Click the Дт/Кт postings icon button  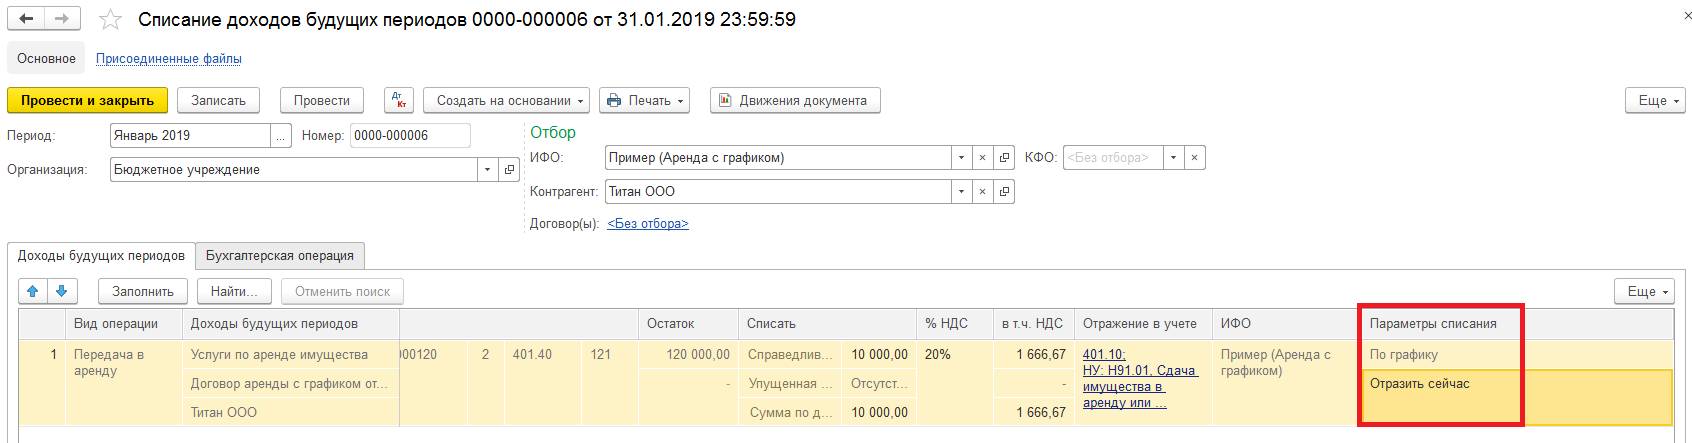point(399,100)
